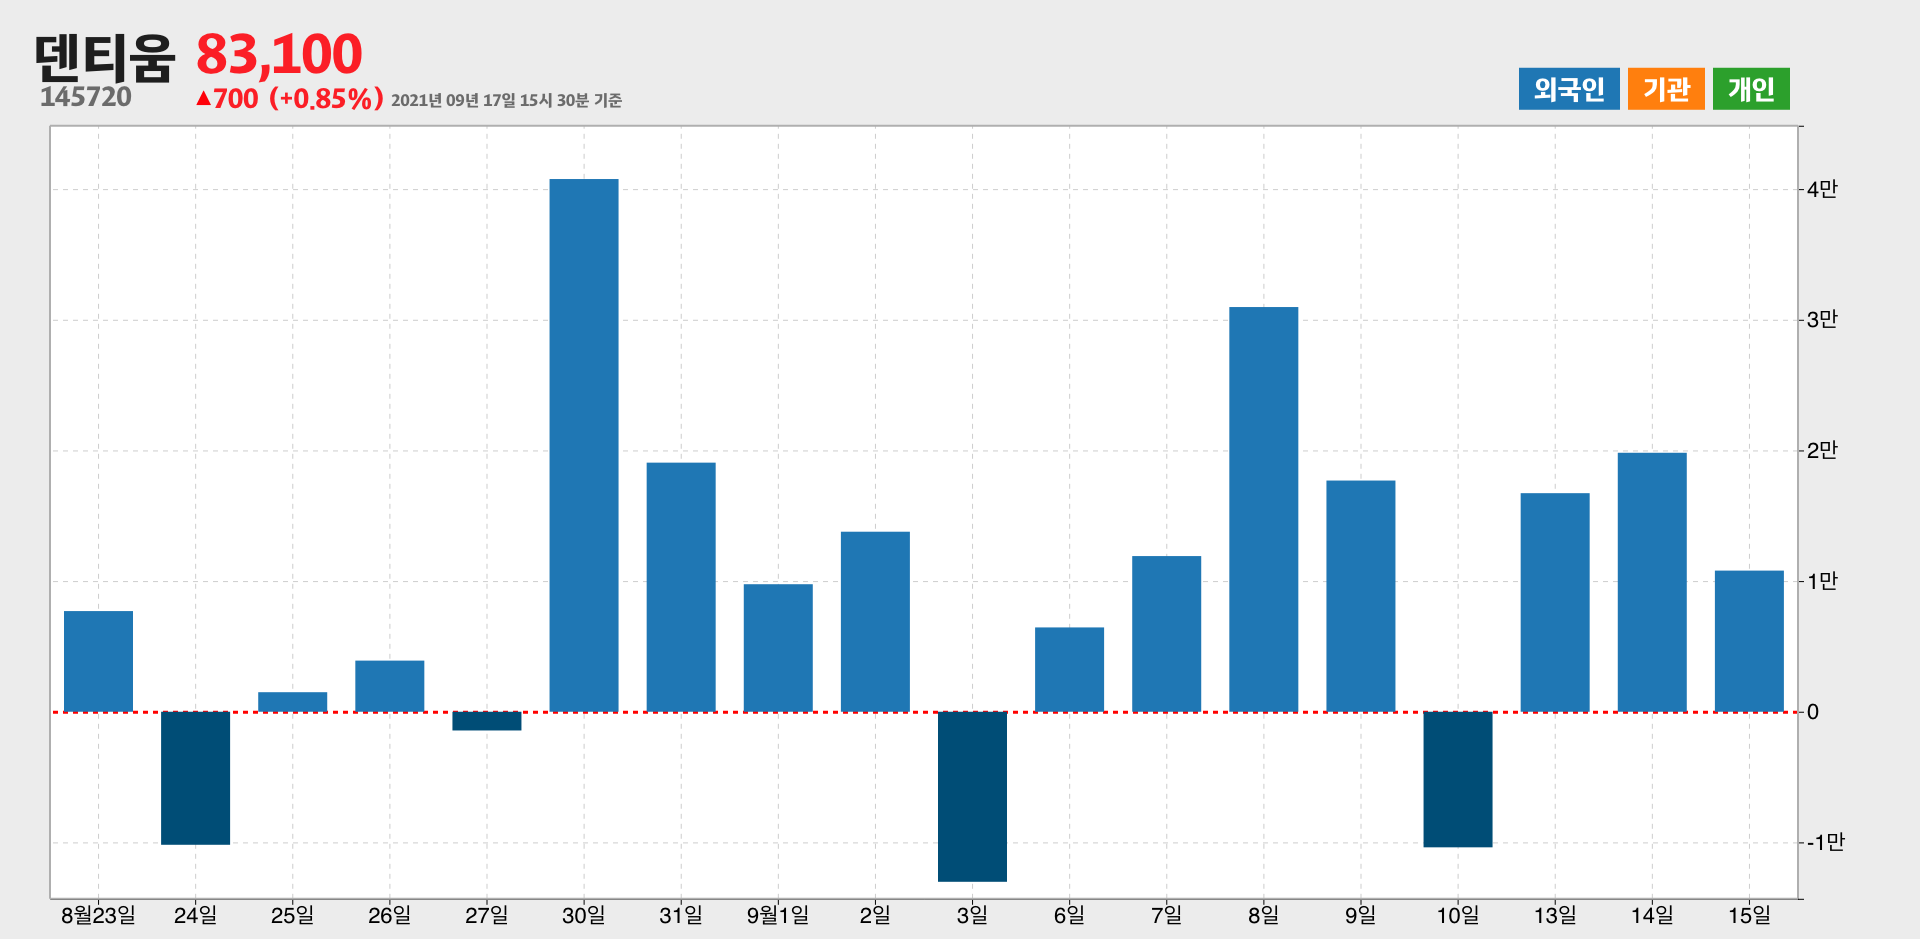
Task: Click the timestamp 2021년 09월 17일 15시 30분 기준
Action: pyautogui.click(x=507, y=100)
